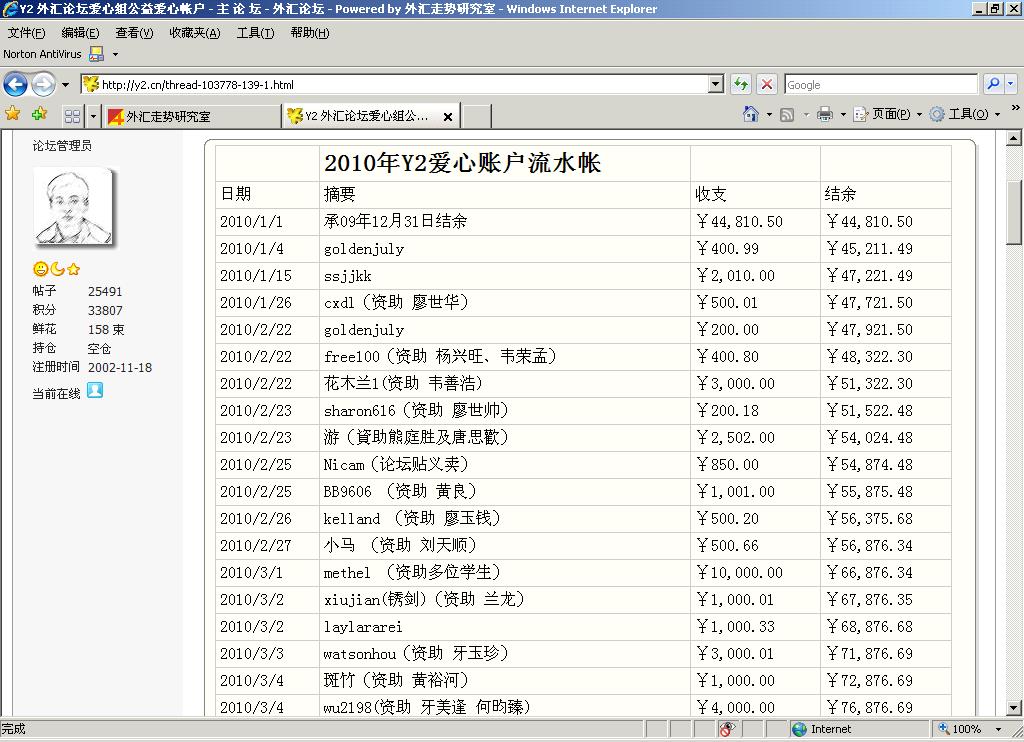Click the star rank icon under avatar

(73, 268)
